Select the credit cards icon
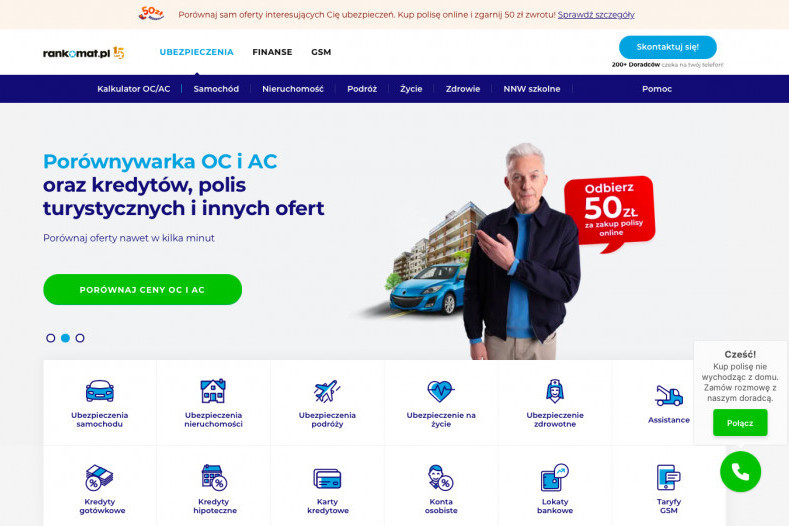789x526 pixels. tap(327, 478)
